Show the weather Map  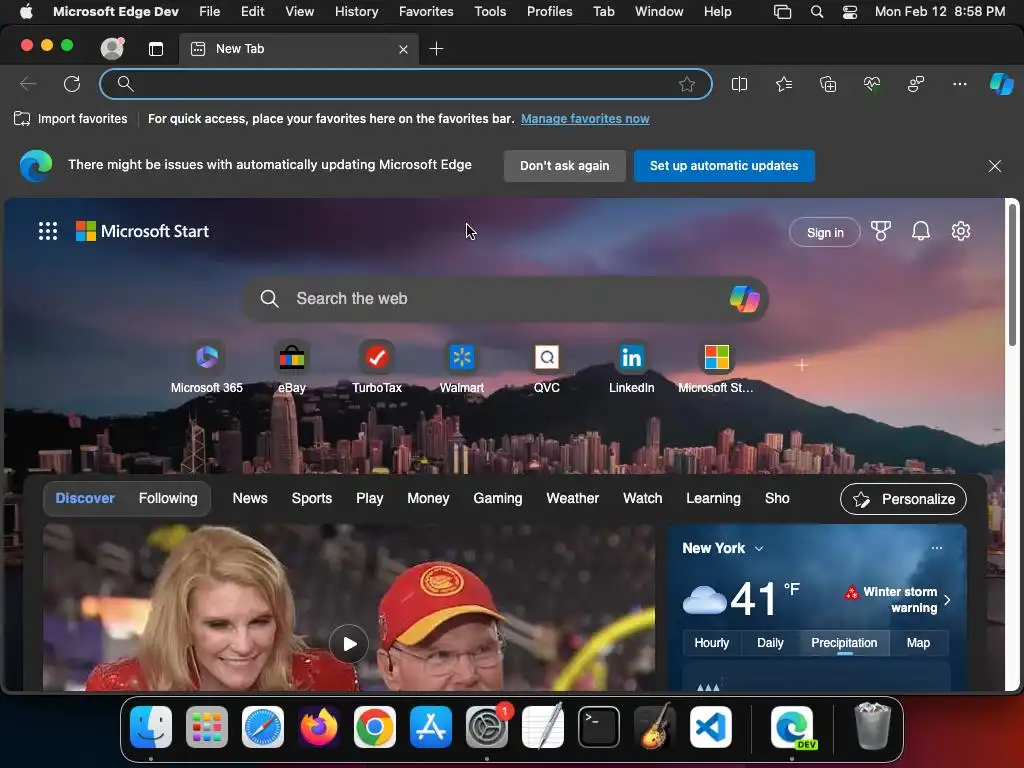click(918, 643)
